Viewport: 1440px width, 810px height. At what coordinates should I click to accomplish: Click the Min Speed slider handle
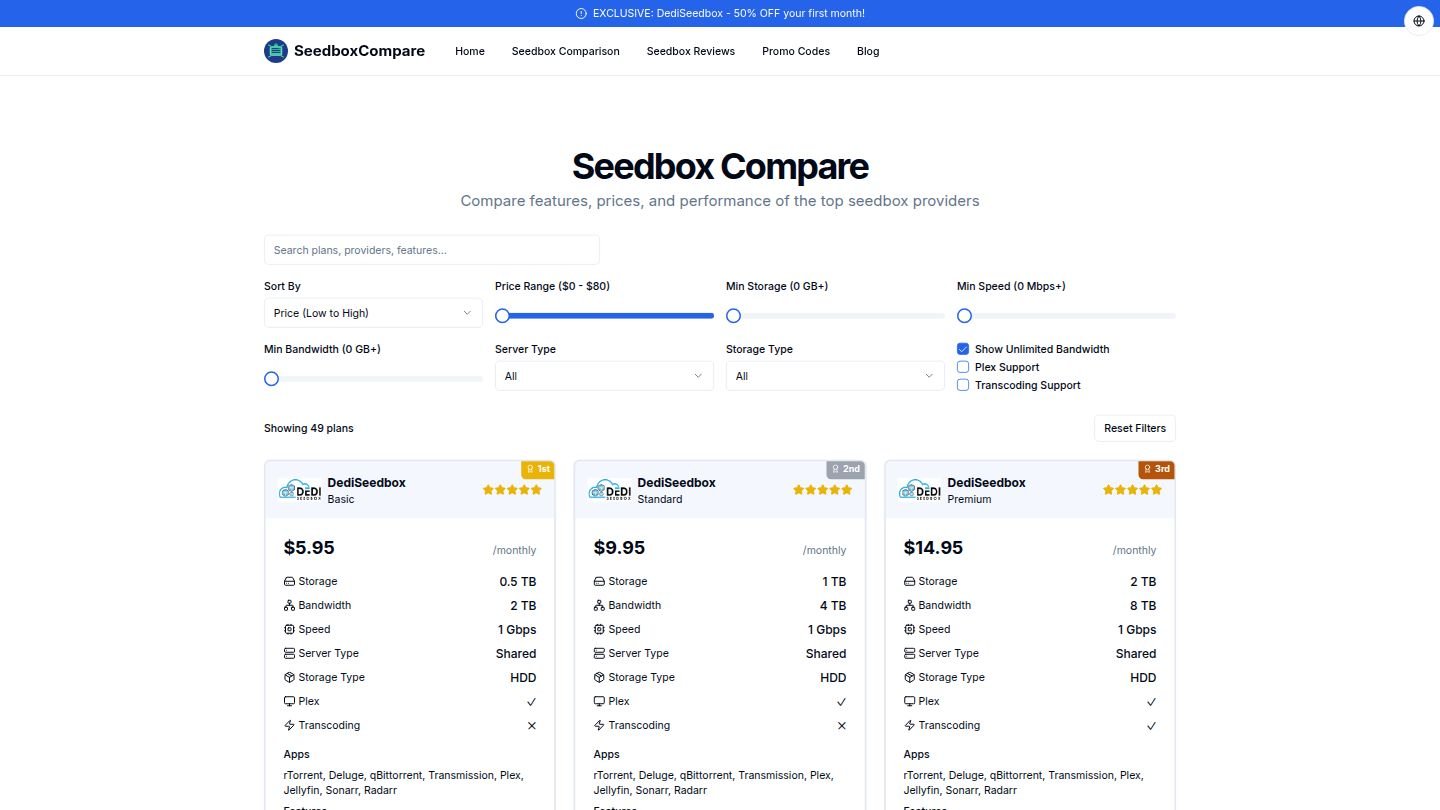(965, 316)
